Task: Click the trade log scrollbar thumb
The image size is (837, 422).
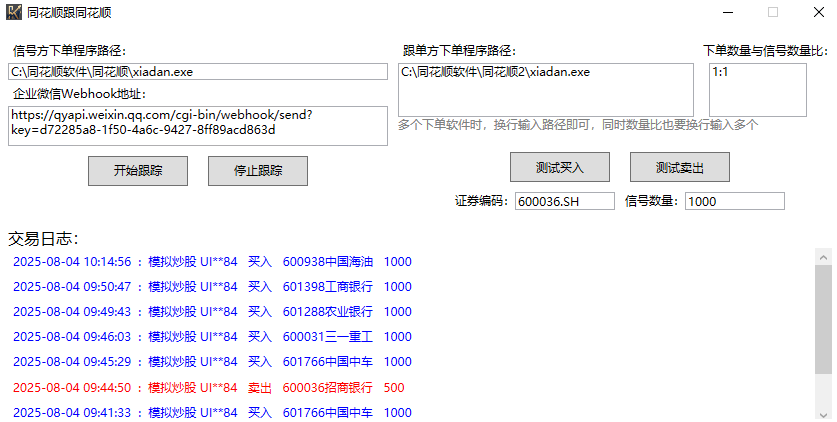Action: [823, 319]
